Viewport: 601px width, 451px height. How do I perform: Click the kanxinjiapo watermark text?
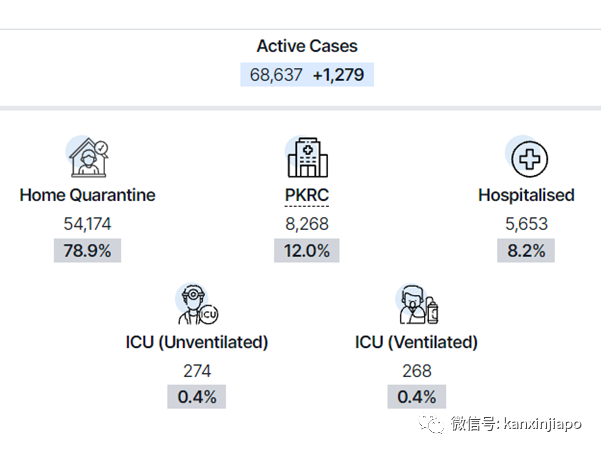[x=542, y=424]
